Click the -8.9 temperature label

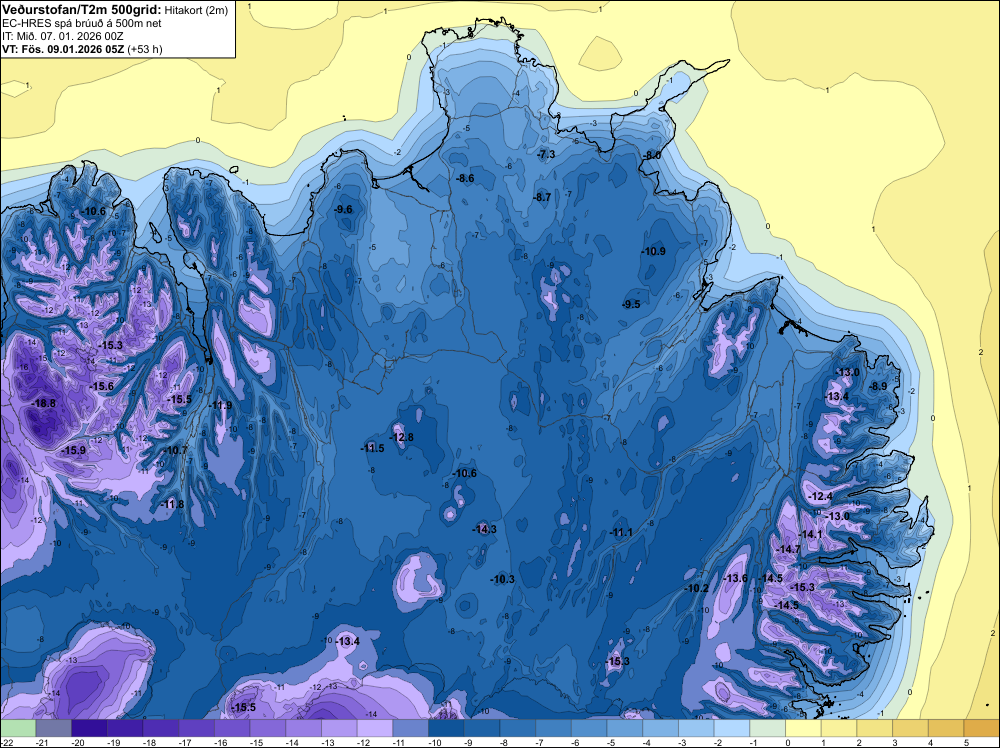(878, 386)
